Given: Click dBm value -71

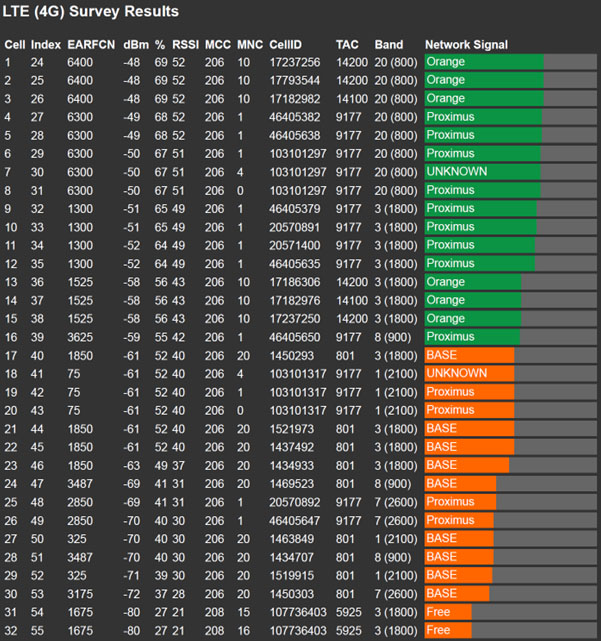Looking at the screenshot, I should [x=132, y=576].
